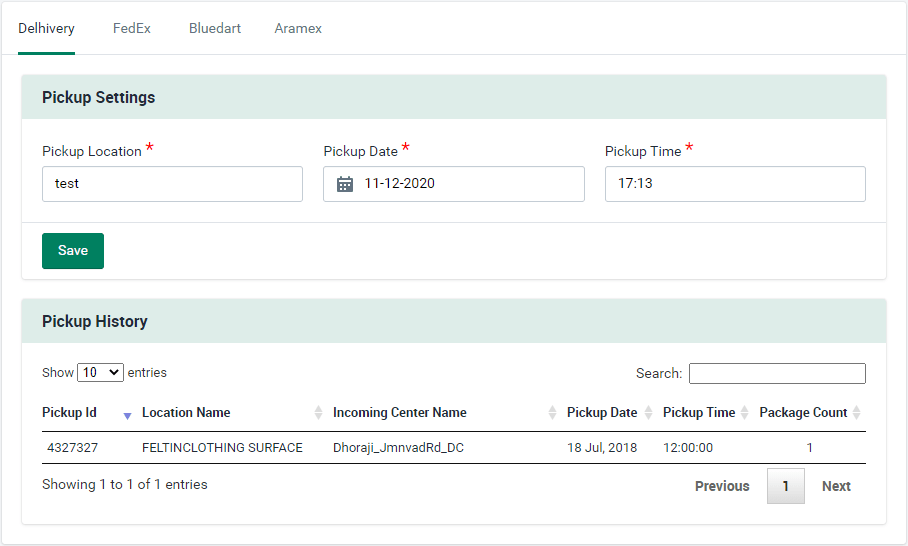Go to Previous page of history

coord(722,486)
